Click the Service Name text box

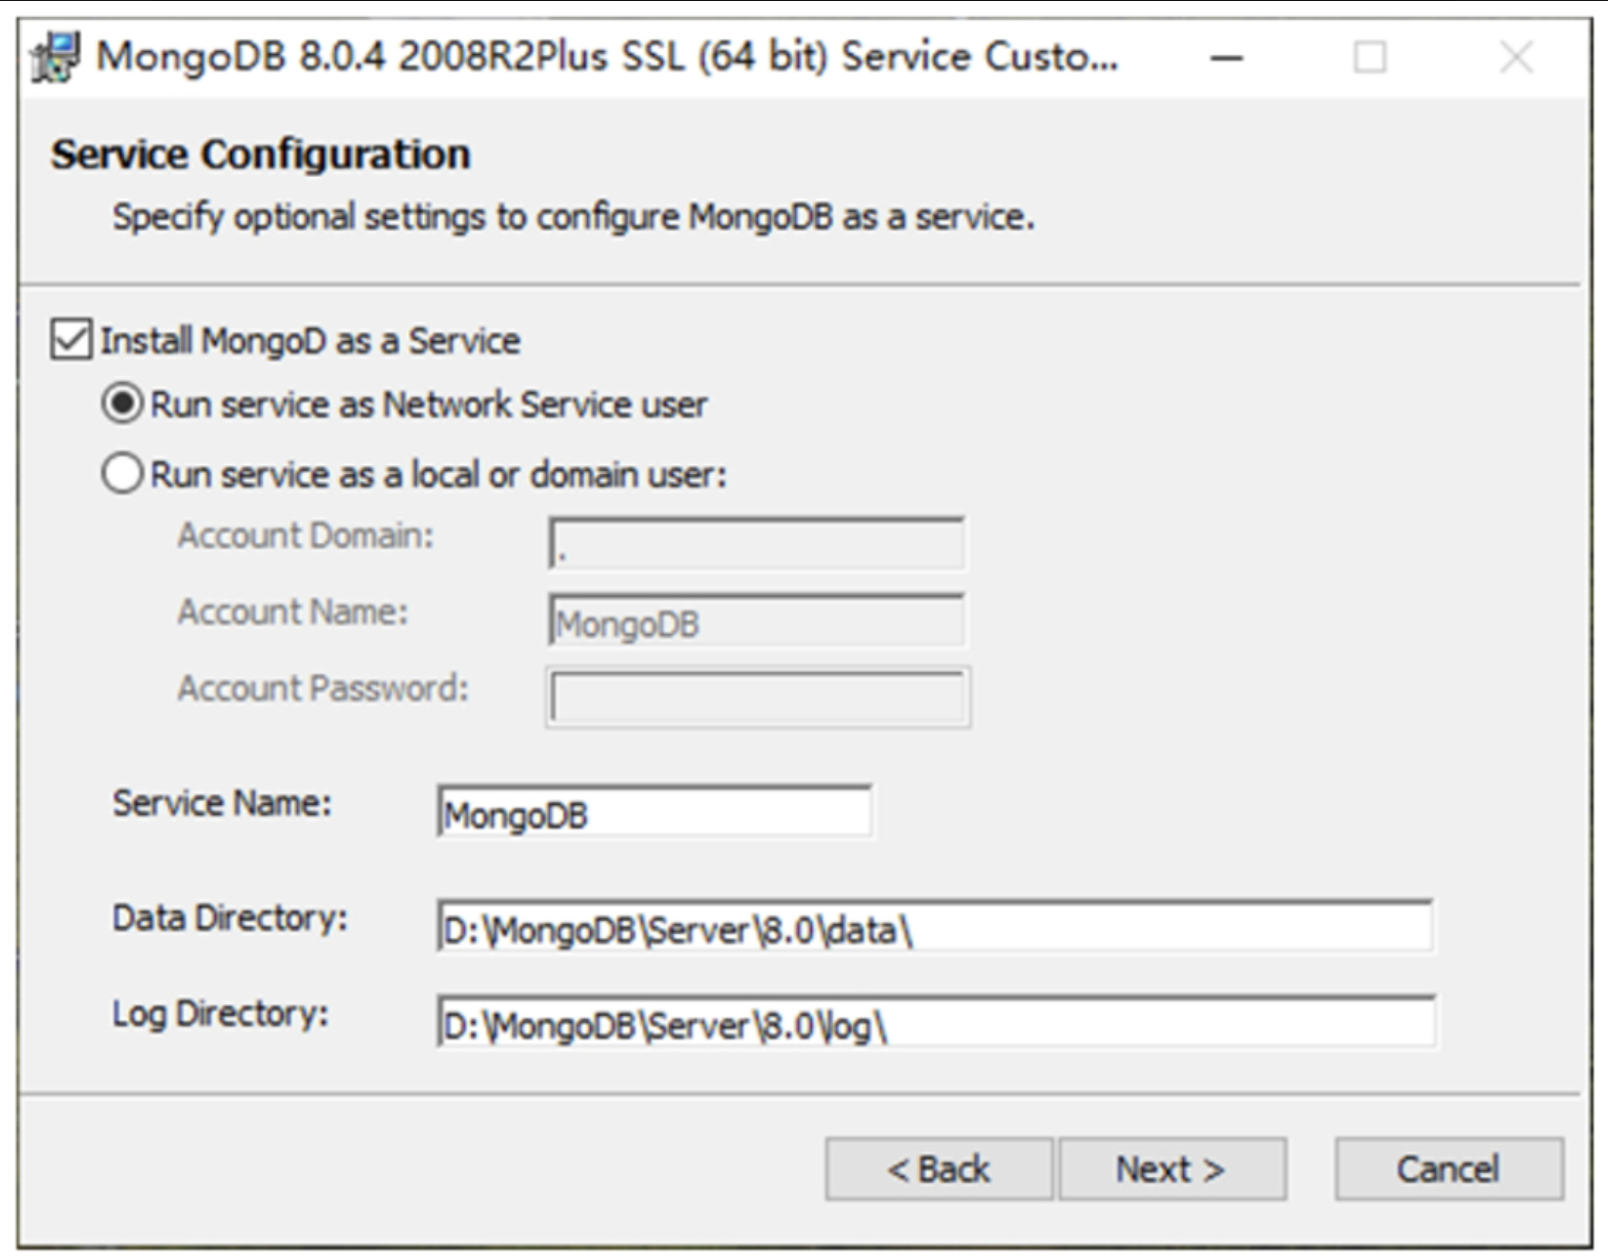(x=655, y=812)
